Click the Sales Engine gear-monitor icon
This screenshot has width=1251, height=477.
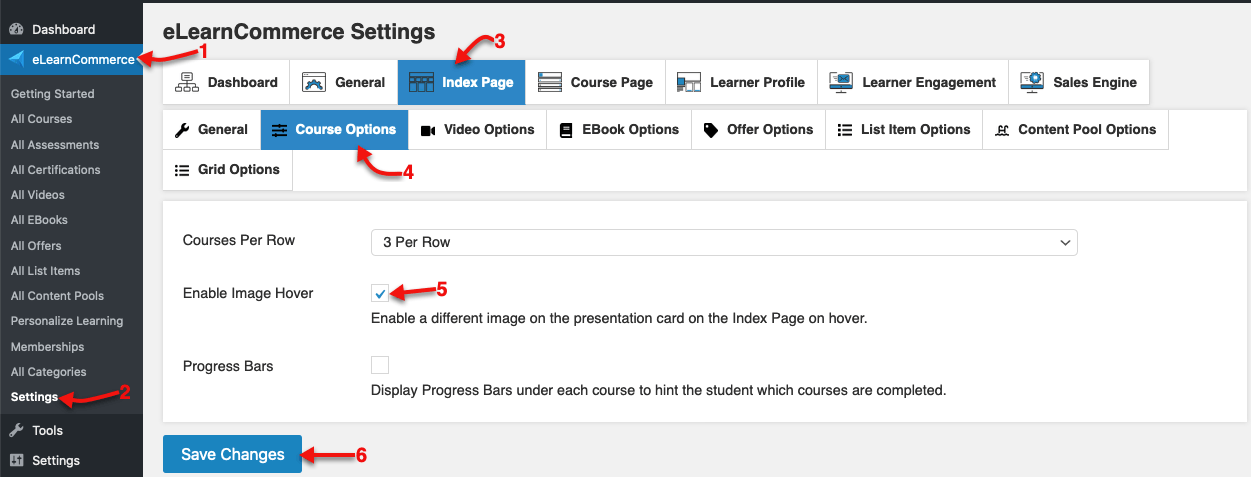point(1032,82)
